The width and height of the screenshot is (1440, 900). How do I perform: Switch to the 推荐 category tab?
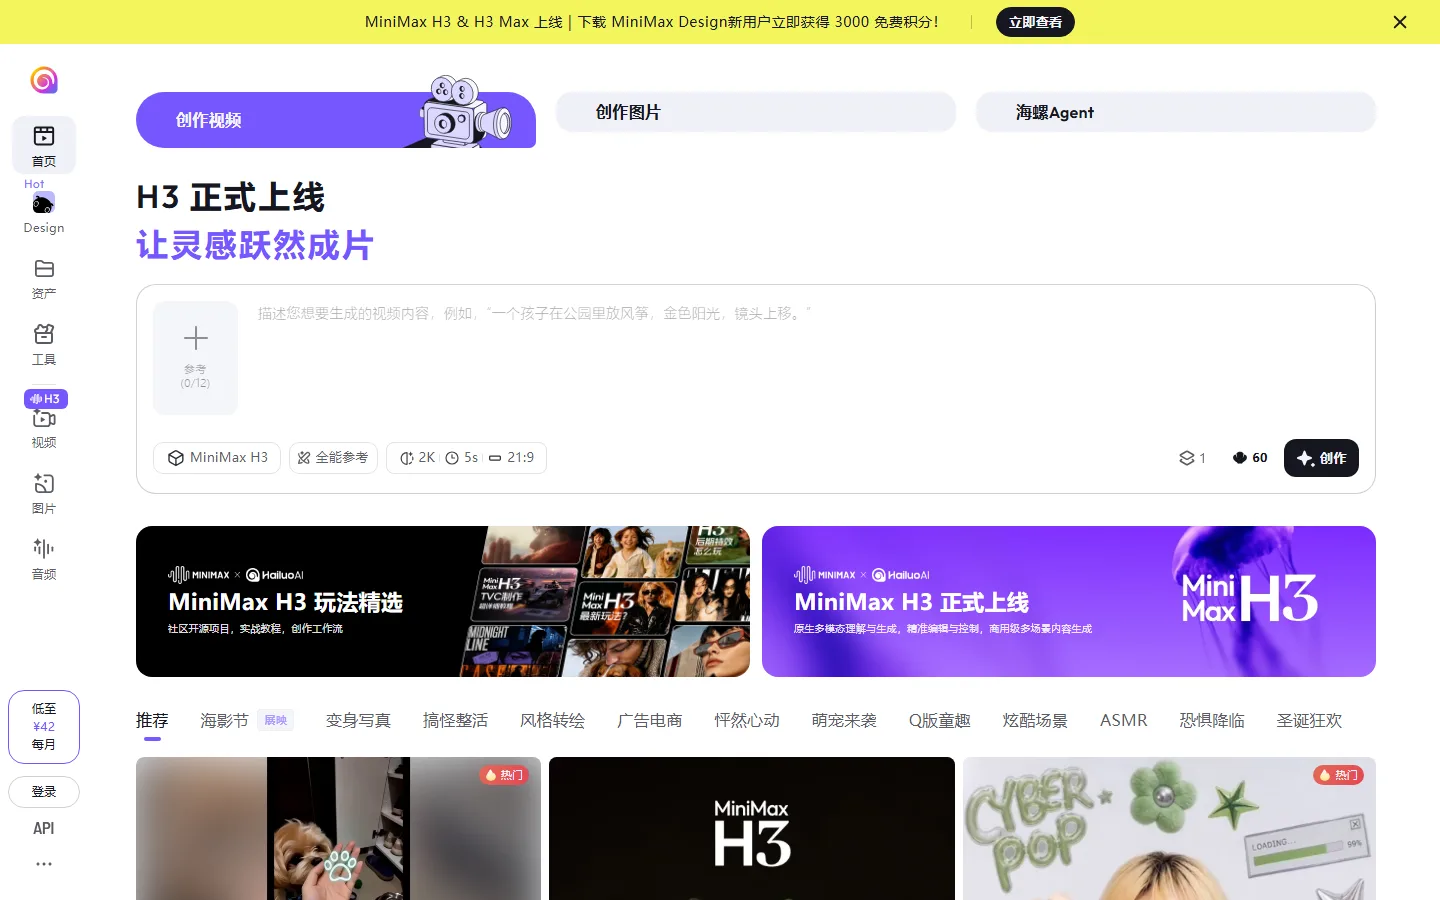click(152, 720)
